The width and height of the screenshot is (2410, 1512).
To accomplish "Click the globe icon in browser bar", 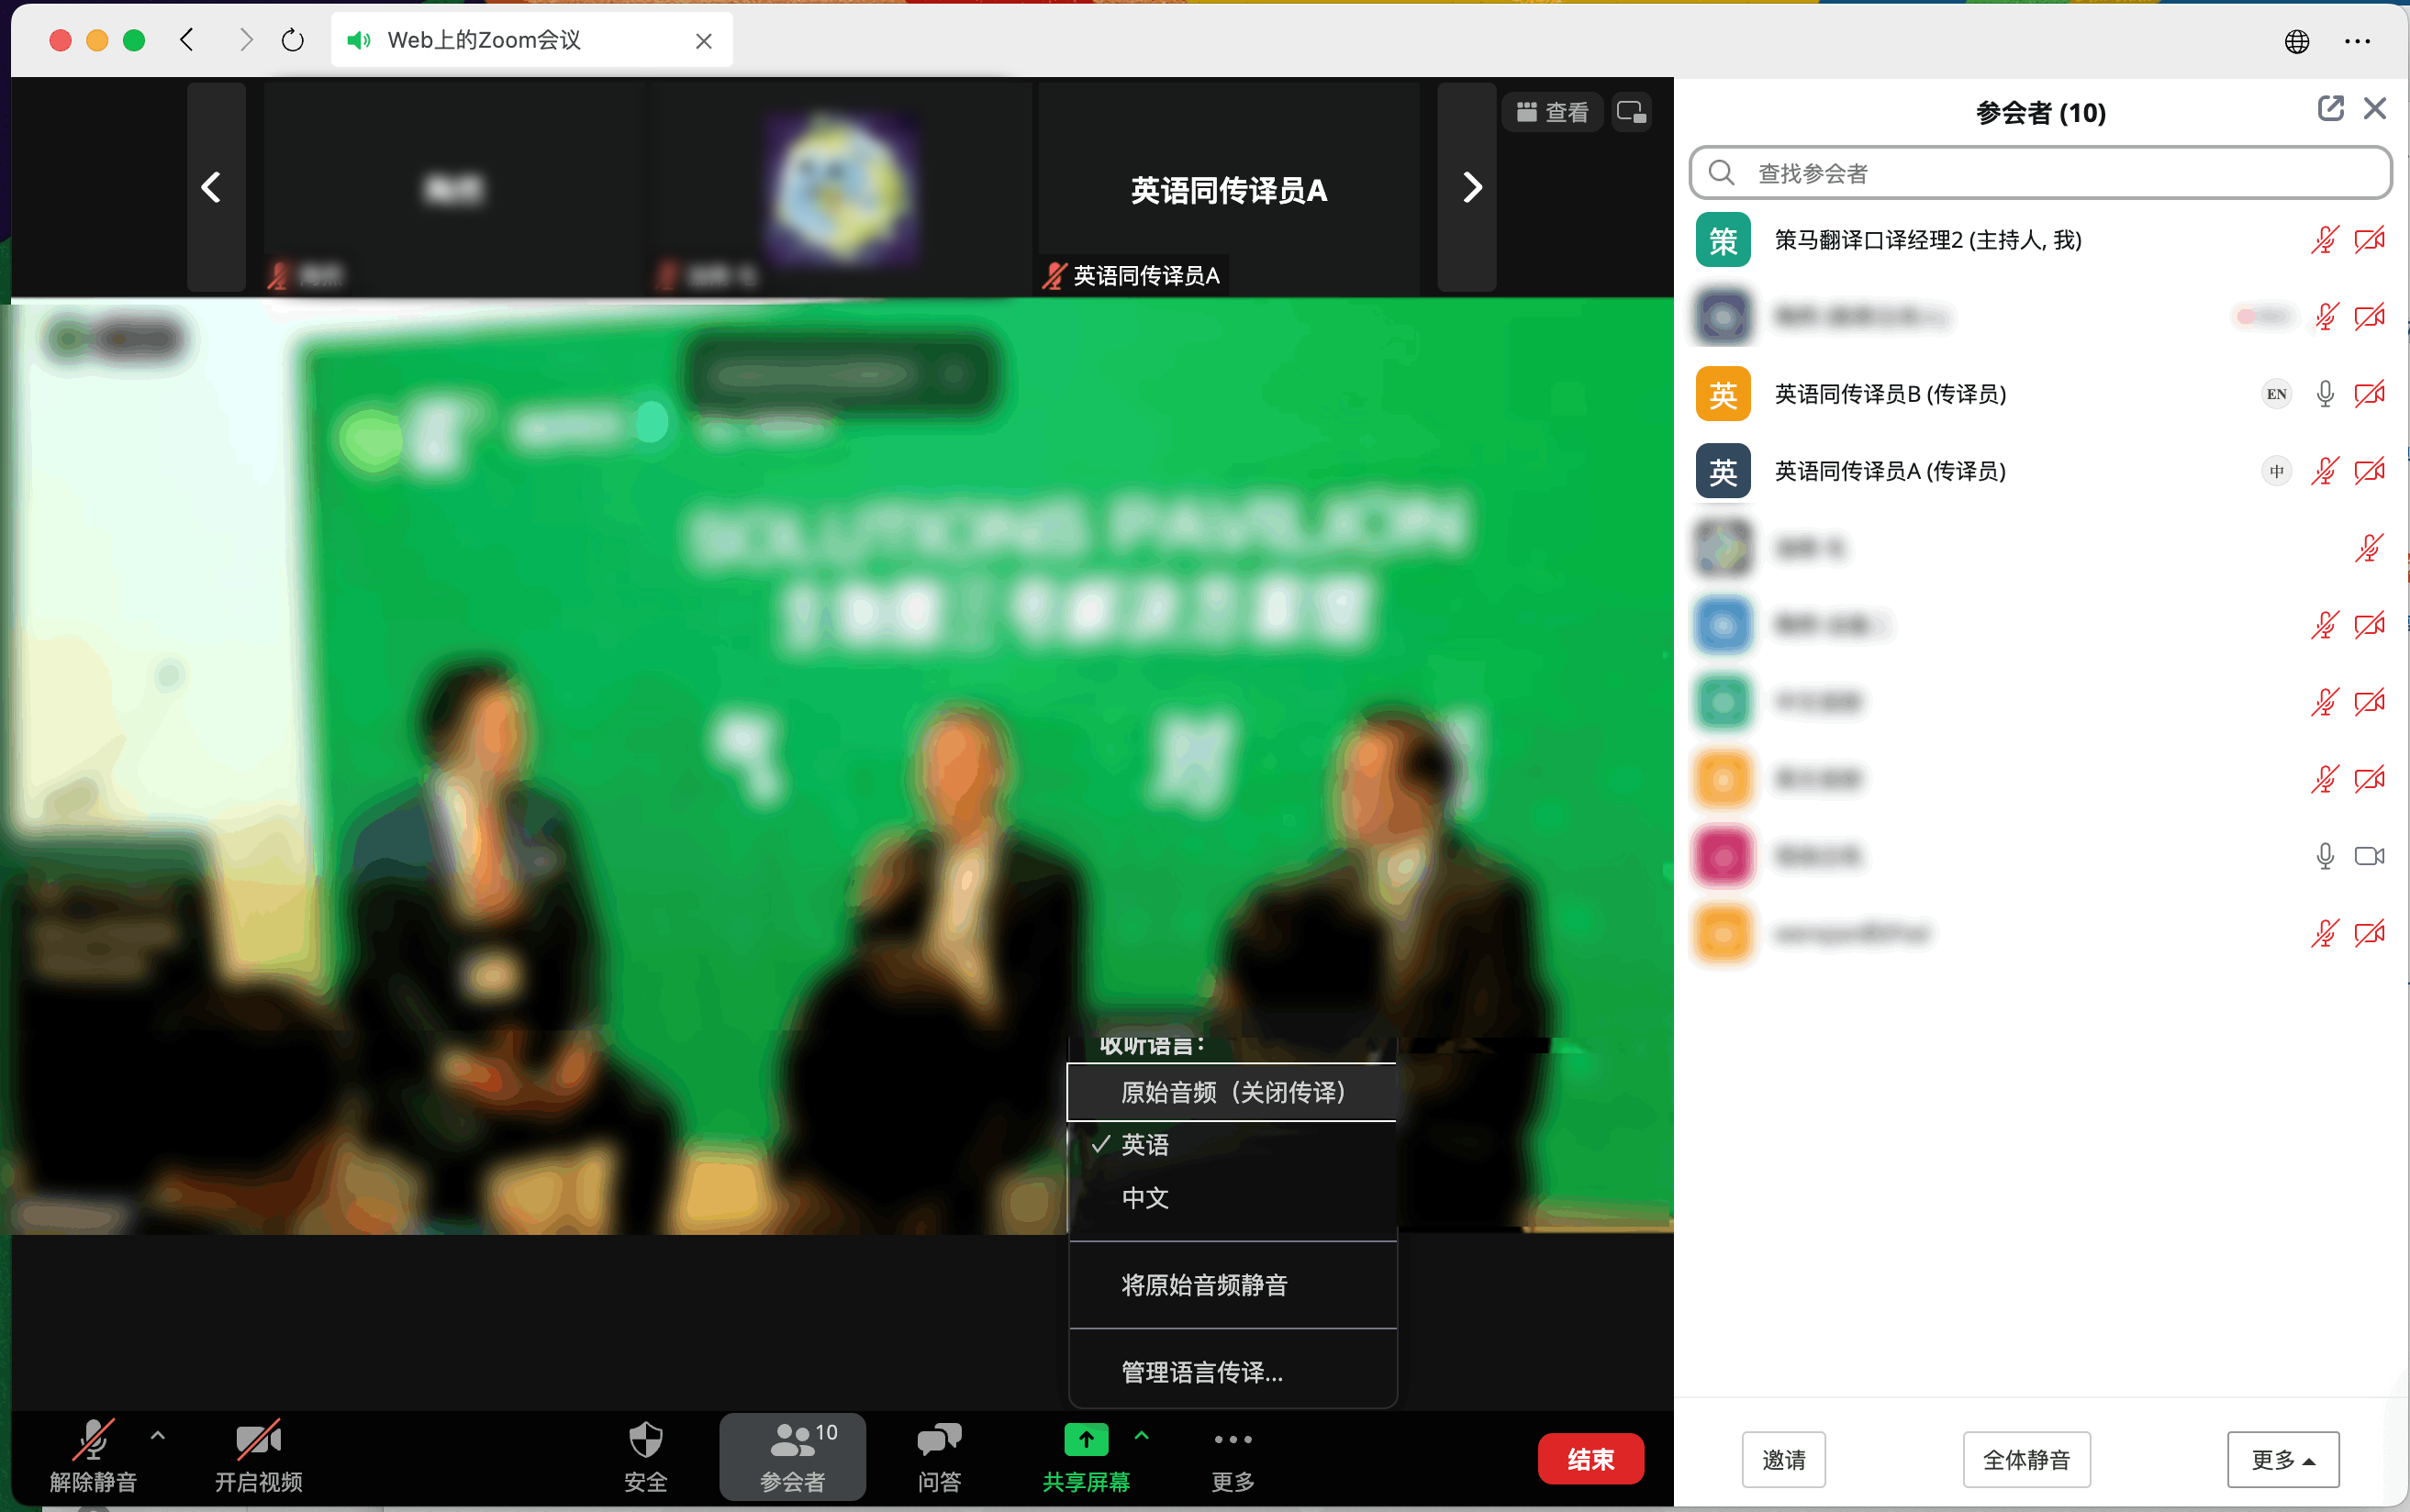I will point(2297,41).
